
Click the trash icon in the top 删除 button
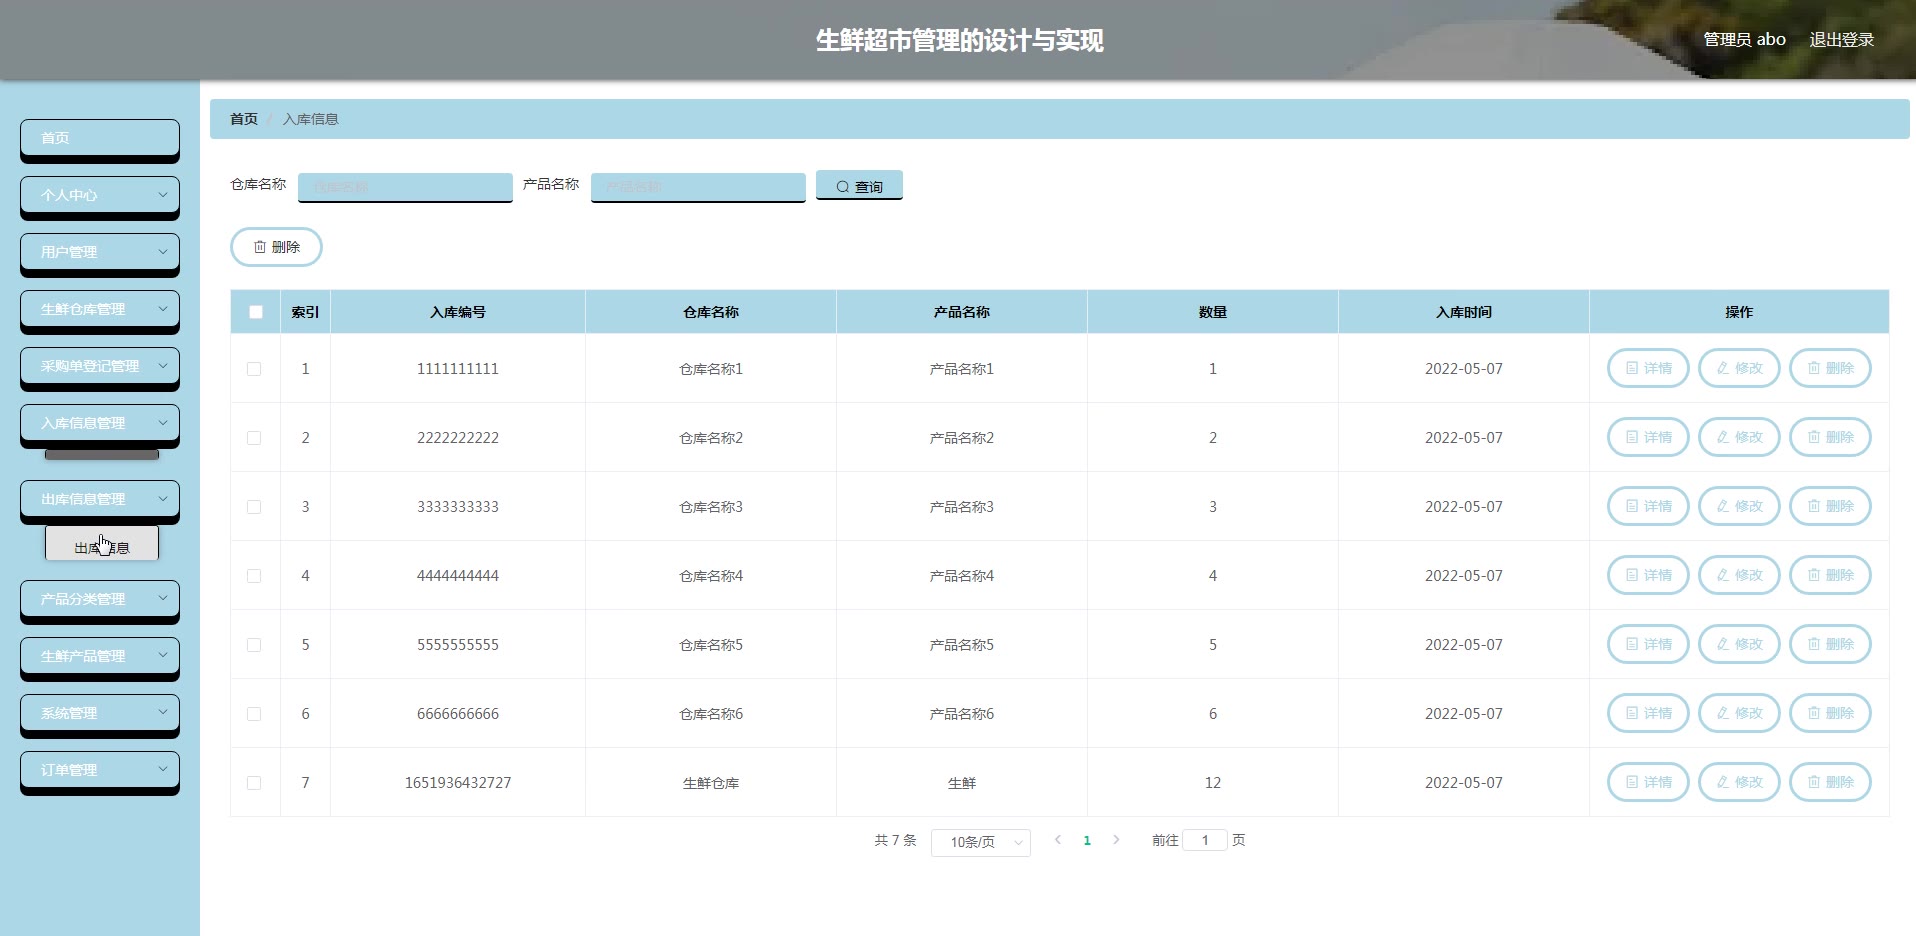[x=260, y=247]
